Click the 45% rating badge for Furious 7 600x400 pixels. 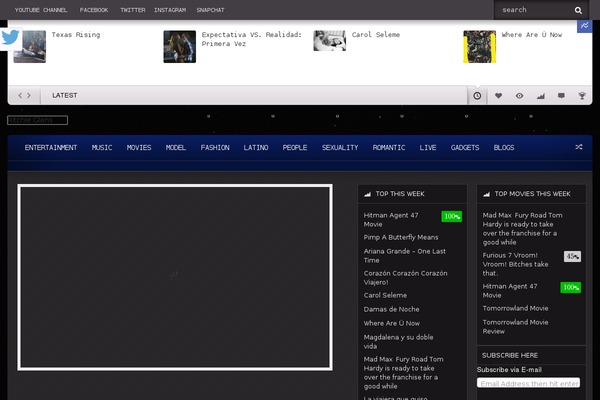[572, 256]
